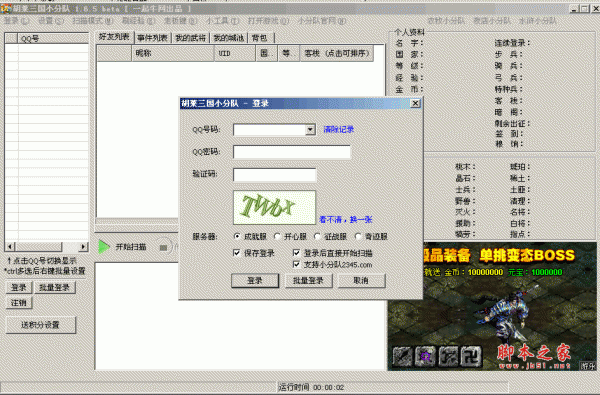The height and width of the screenshot is (395, 600).
Task: Click the QQ list scrollbar right arrow
Action: tap(83, 246)
